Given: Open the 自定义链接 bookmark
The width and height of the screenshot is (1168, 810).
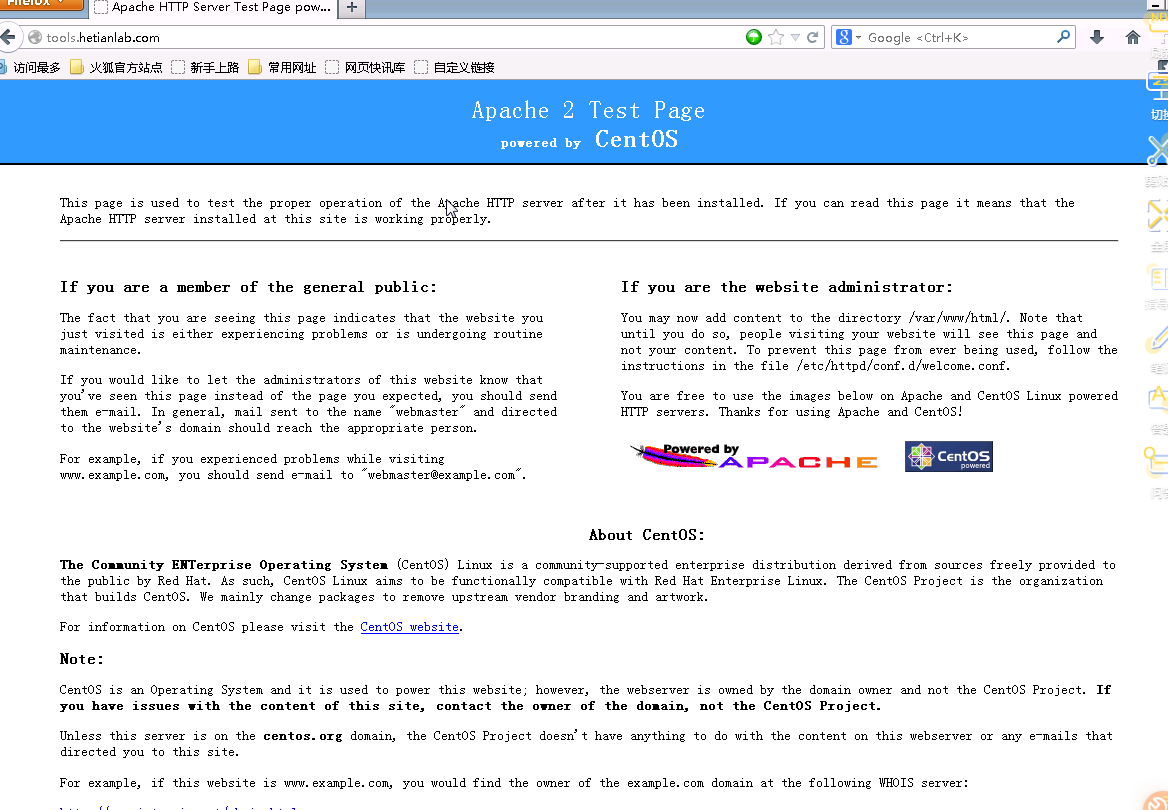Looking at the screenshot, I should coord(454,68).
